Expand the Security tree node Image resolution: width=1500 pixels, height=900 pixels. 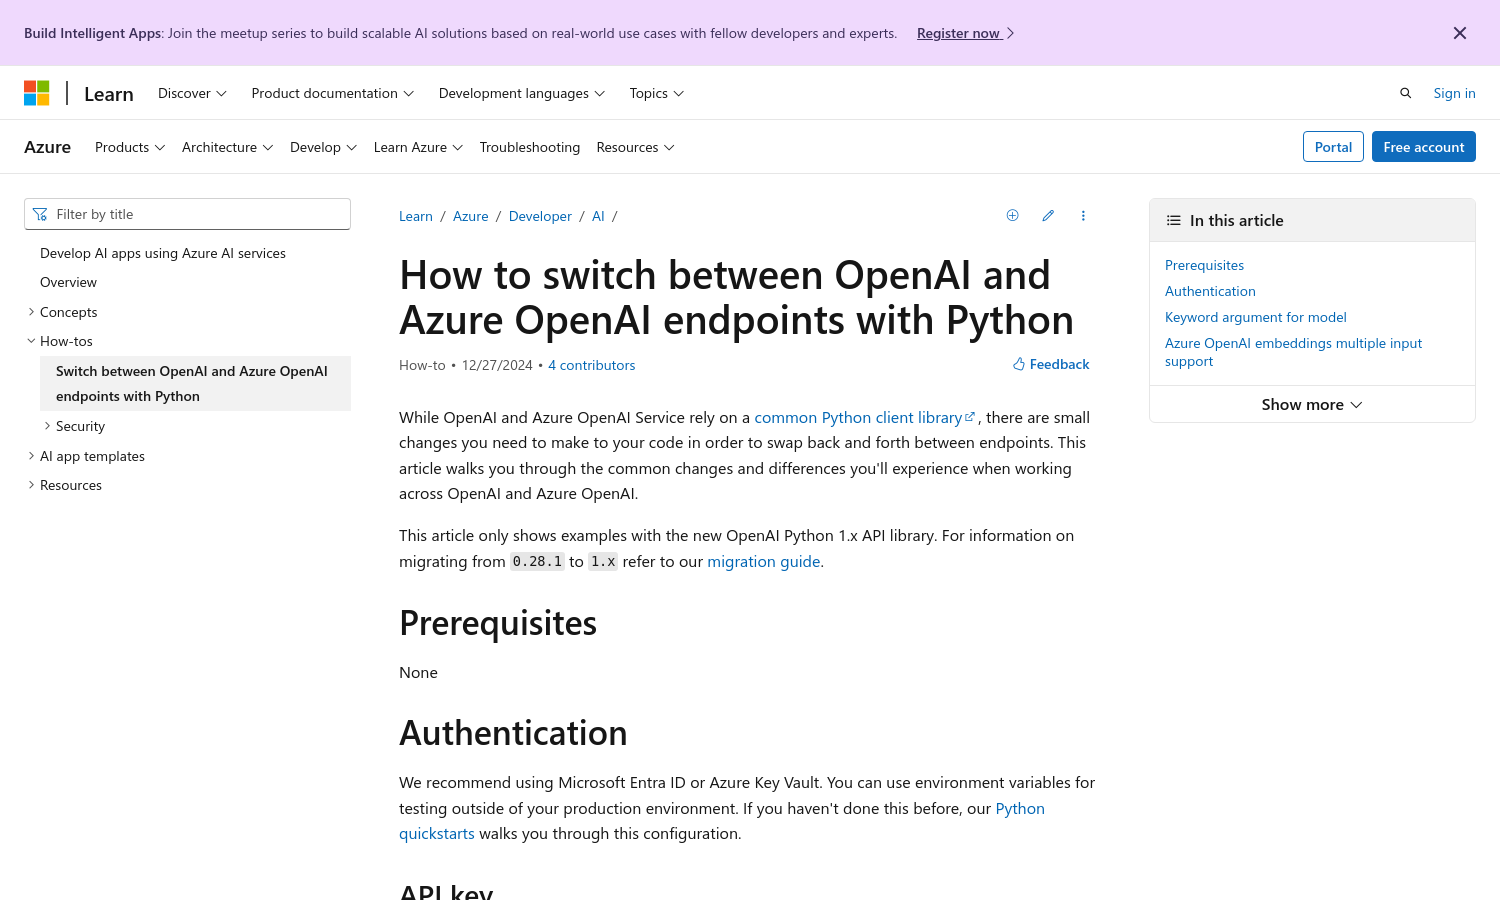tap(47, 426)
